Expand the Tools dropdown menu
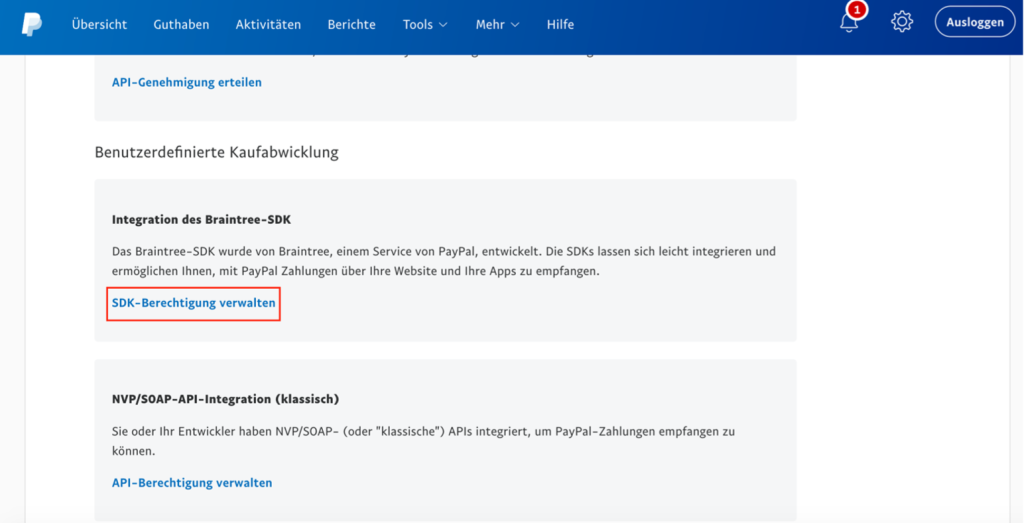 coord(425,25)
